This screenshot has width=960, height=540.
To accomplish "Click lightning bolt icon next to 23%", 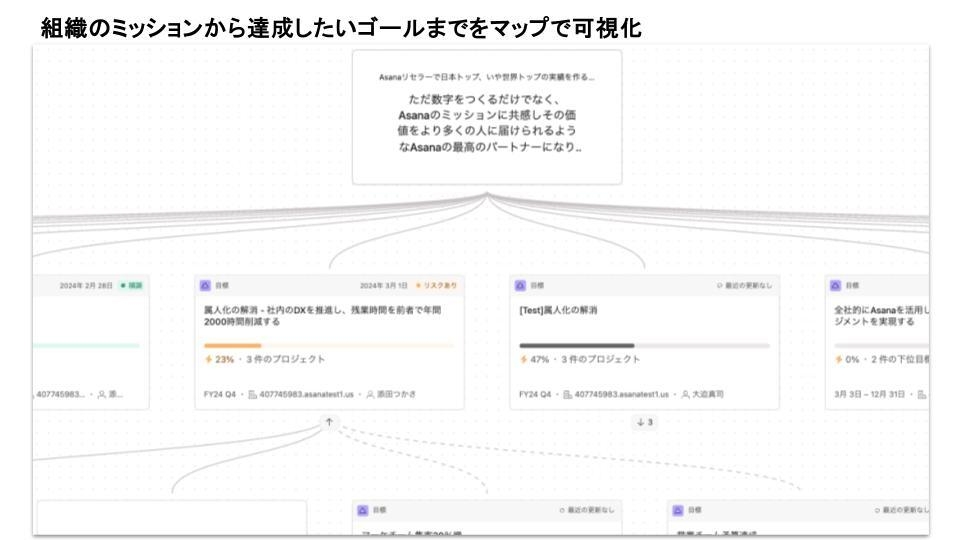I will 207,360.
